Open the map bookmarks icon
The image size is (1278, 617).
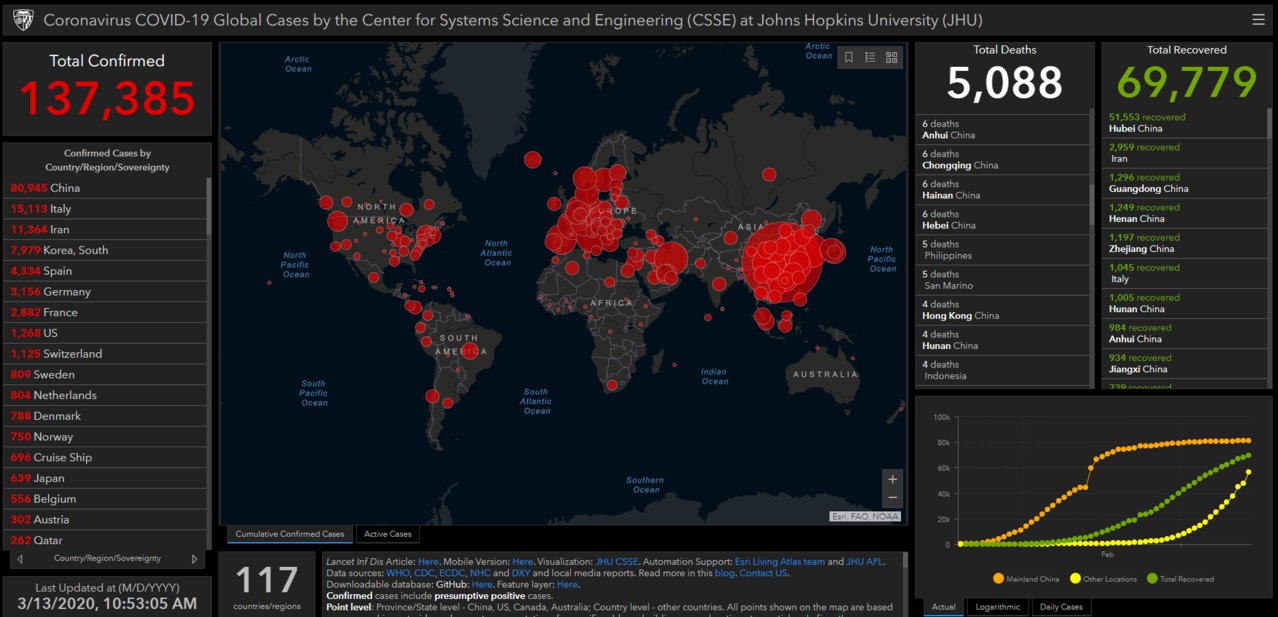click(x=849, y=57)
